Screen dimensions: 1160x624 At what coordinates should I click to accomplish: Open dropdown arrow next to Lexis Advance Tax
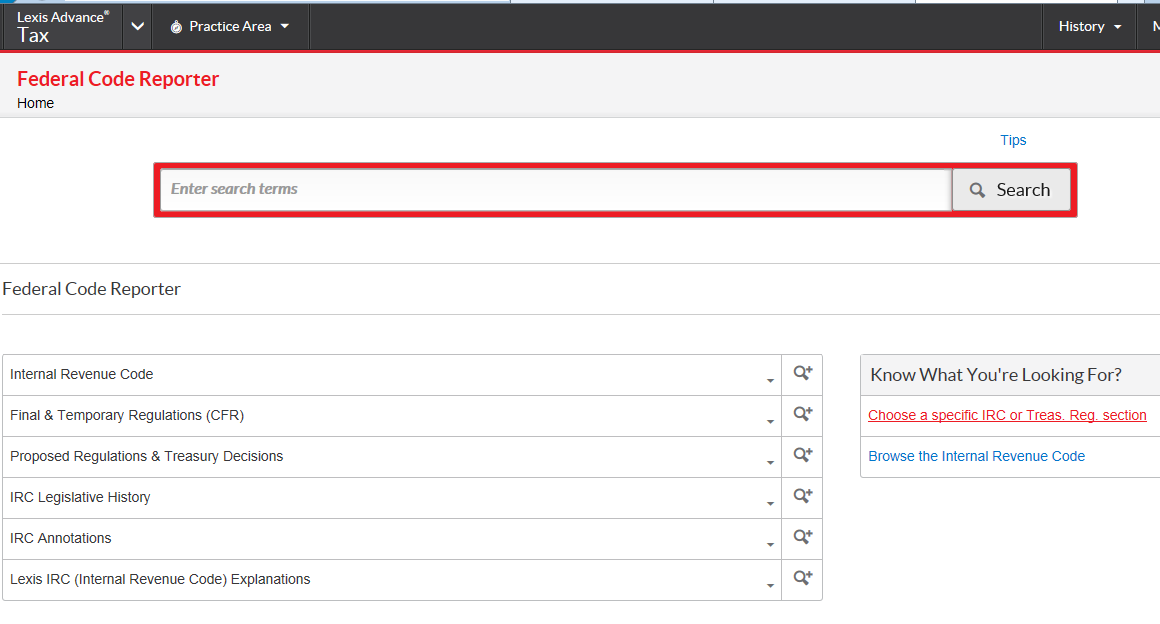(137, 27)
